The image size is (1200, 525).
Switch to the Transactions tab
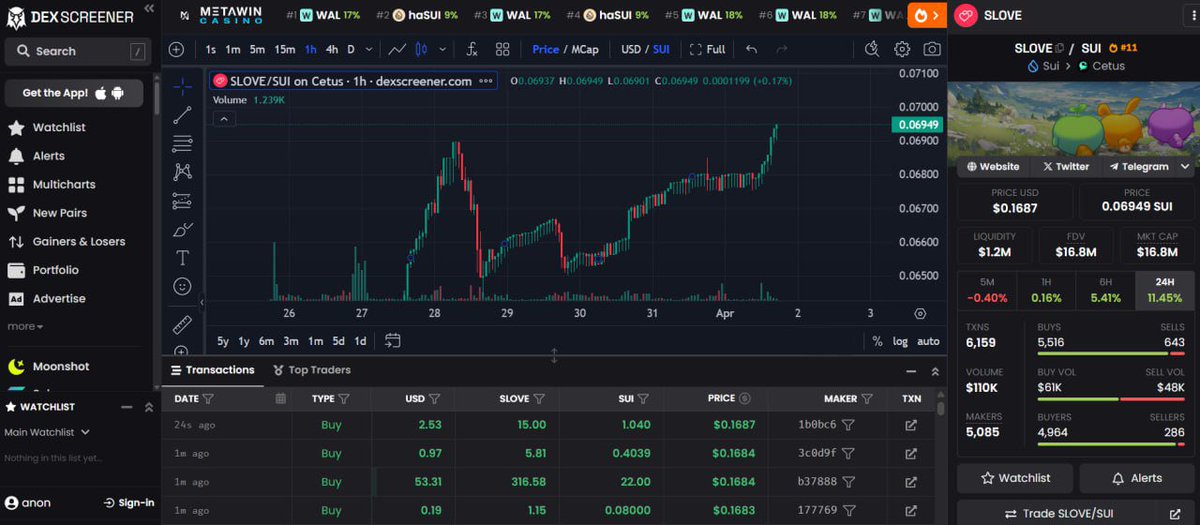(213, 370)
